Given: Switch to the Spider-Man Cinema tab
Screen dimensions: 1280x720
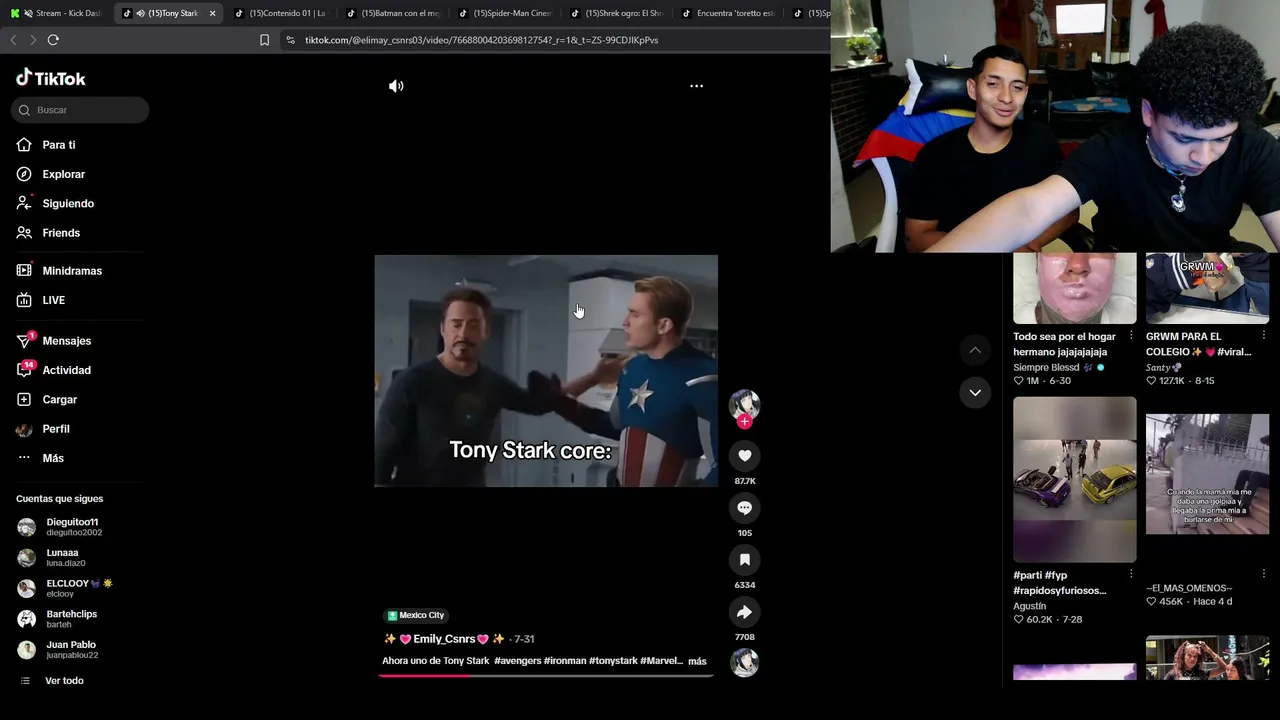Looking at the screenshot, I should pos(505,13).
